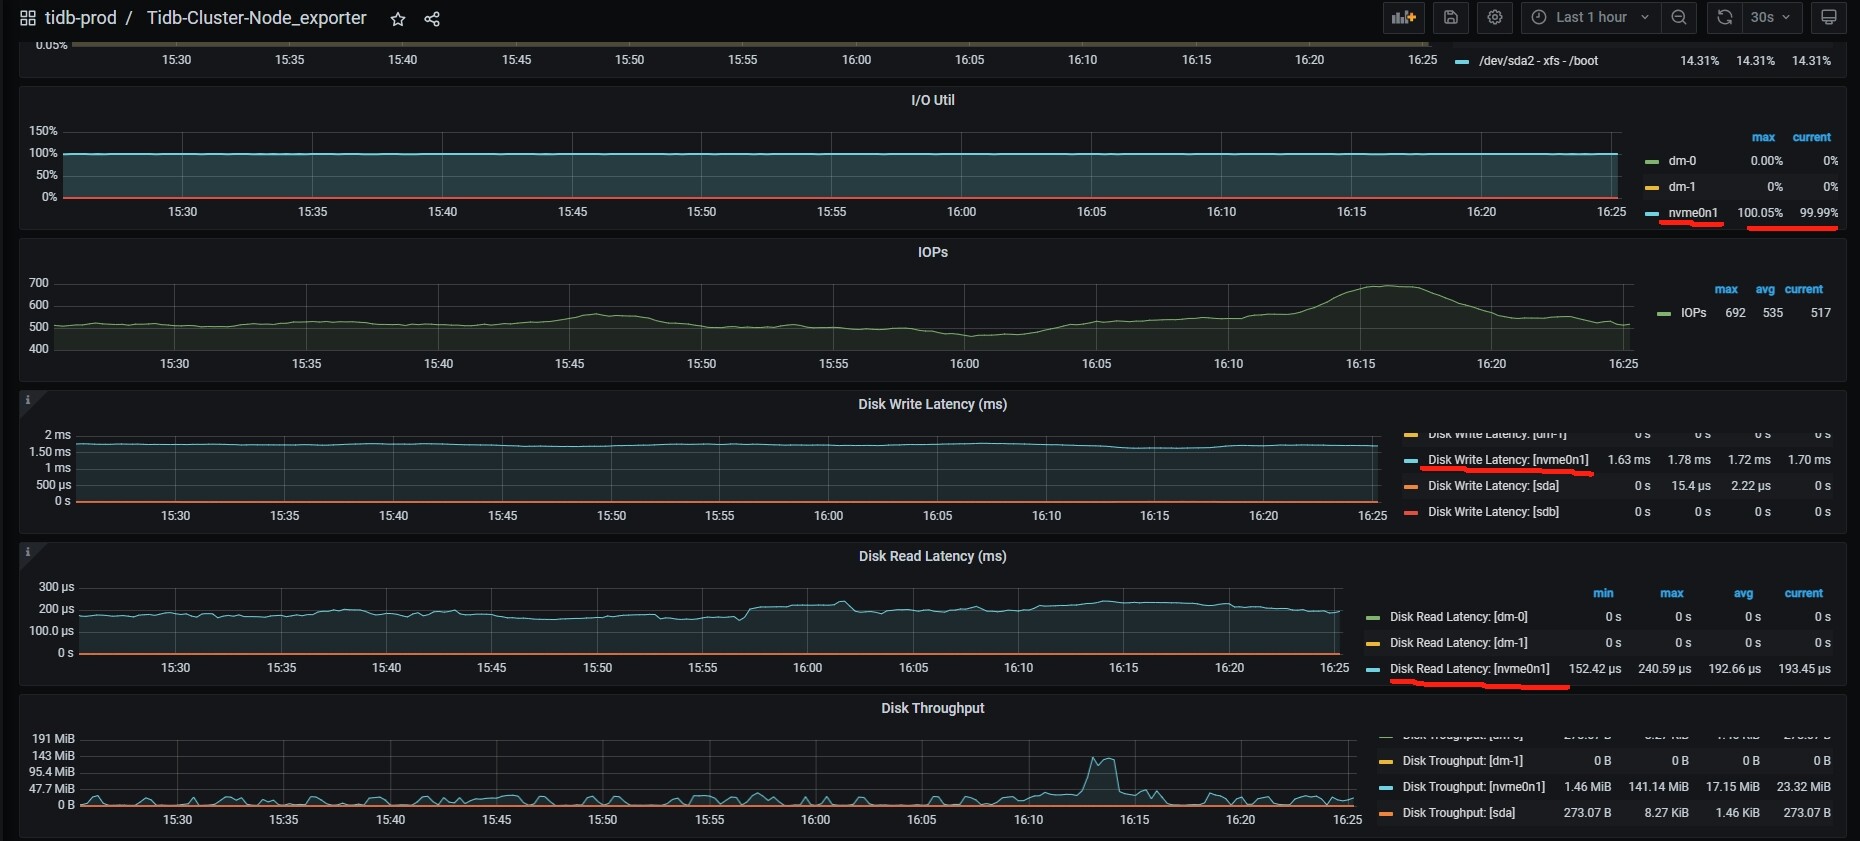Screen dimensions: 1860x841
Task: Show info for Disk Write Latency panel
Action: 28,400
